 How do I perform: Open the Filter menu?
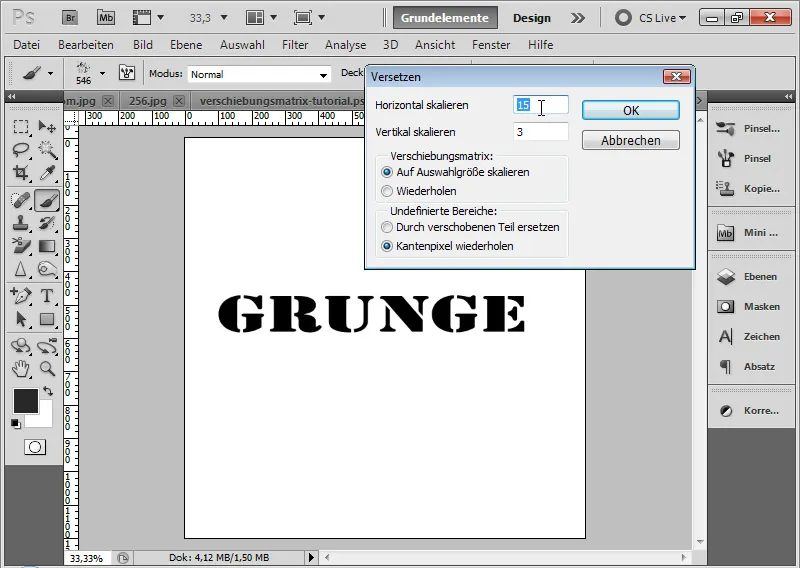[295, 45]
